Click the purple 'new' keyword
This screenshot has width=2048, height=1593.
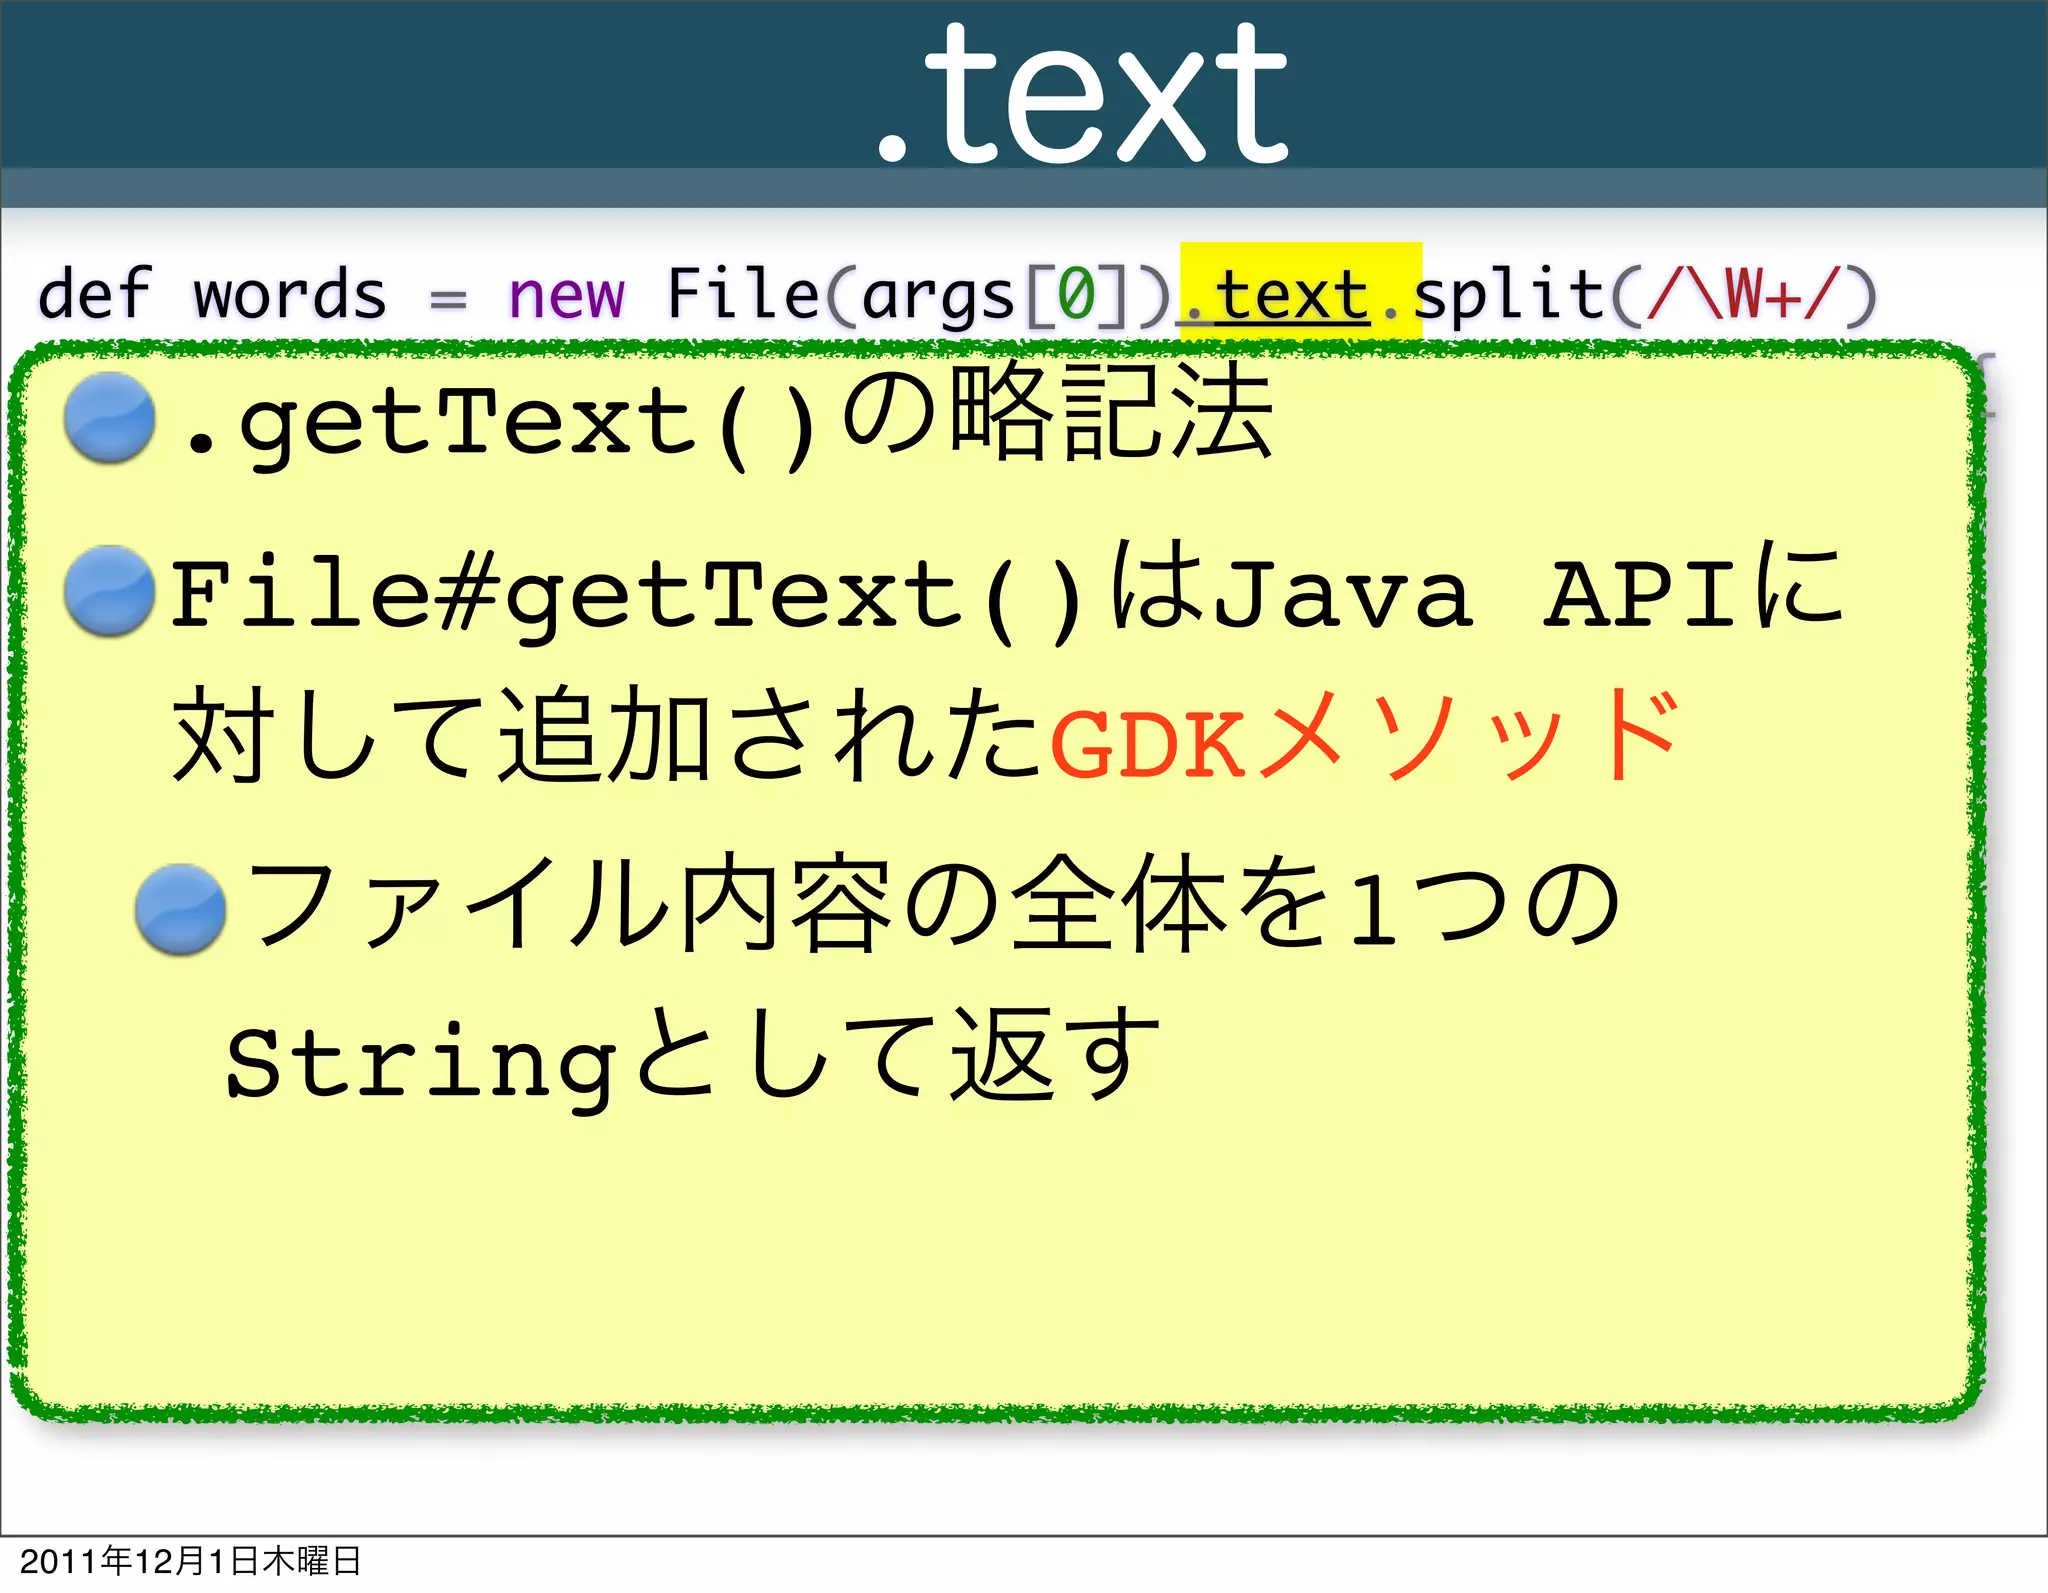[566, 295]
